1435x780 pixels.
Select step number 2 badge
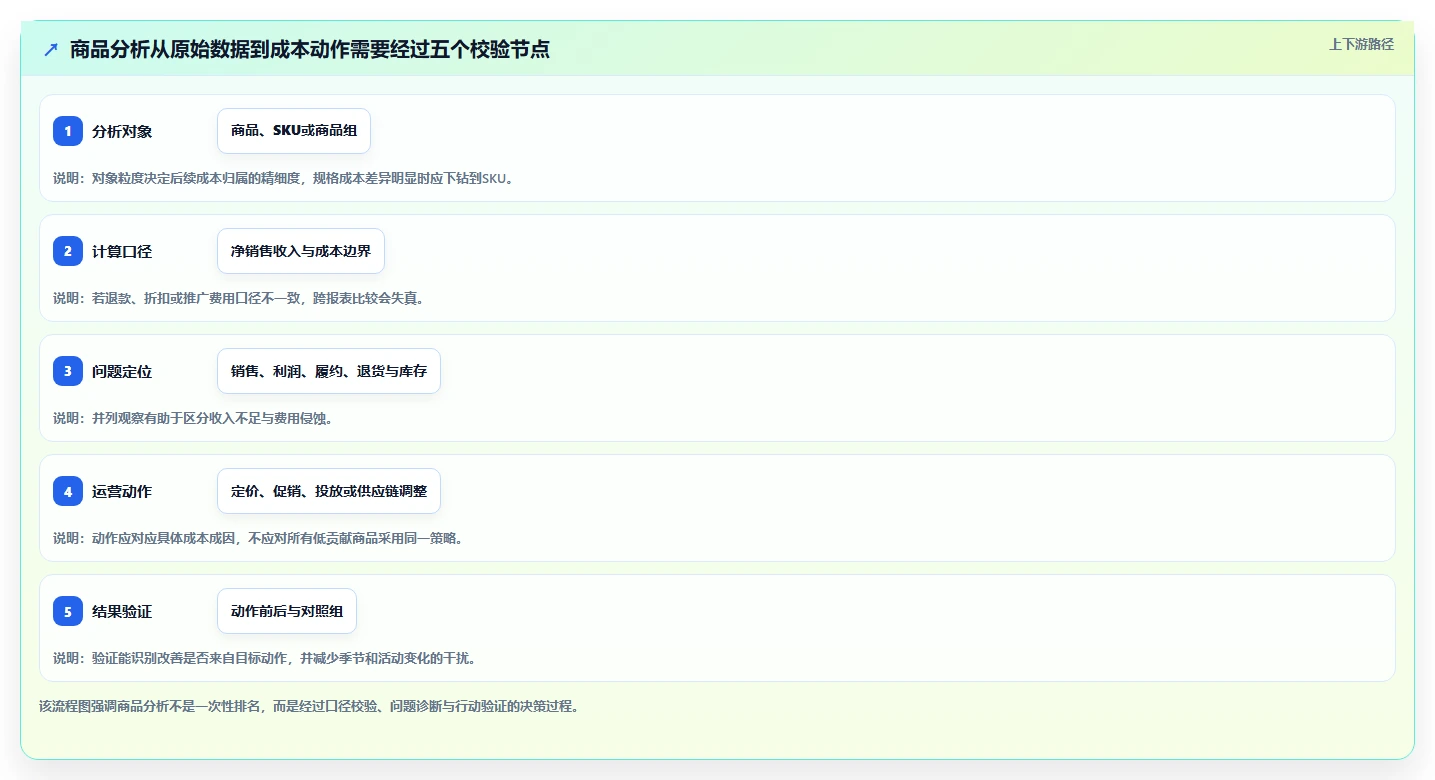tap(68, 251)
